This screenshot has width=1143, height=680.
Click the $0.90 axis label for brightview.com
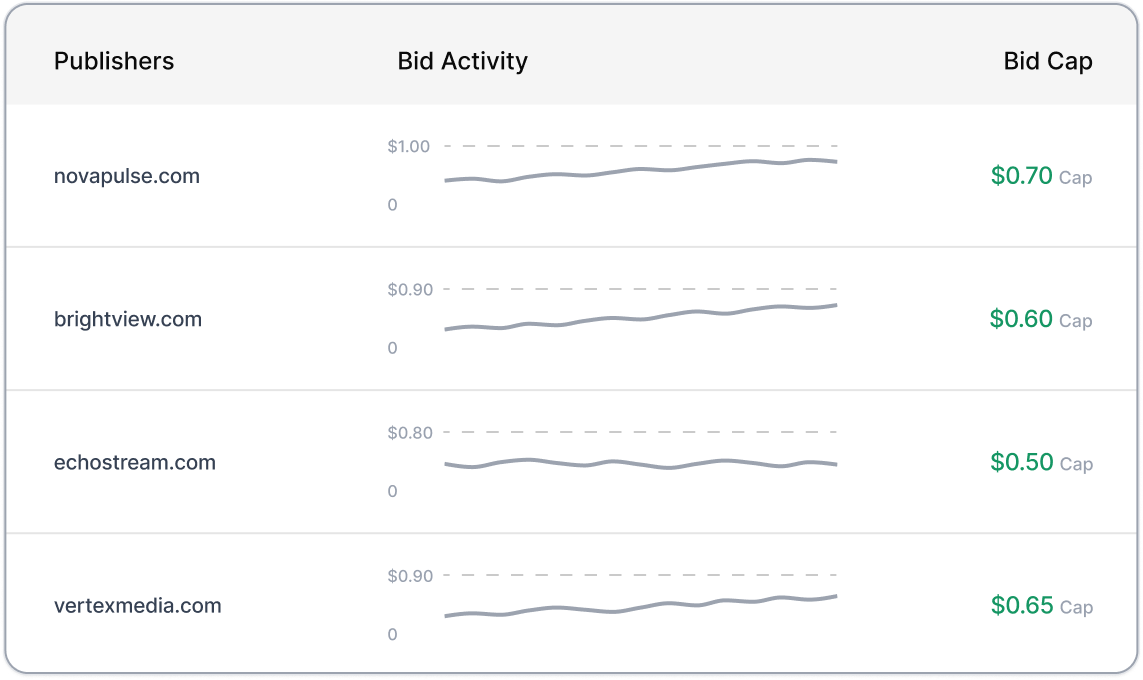(x=410, y=290)
